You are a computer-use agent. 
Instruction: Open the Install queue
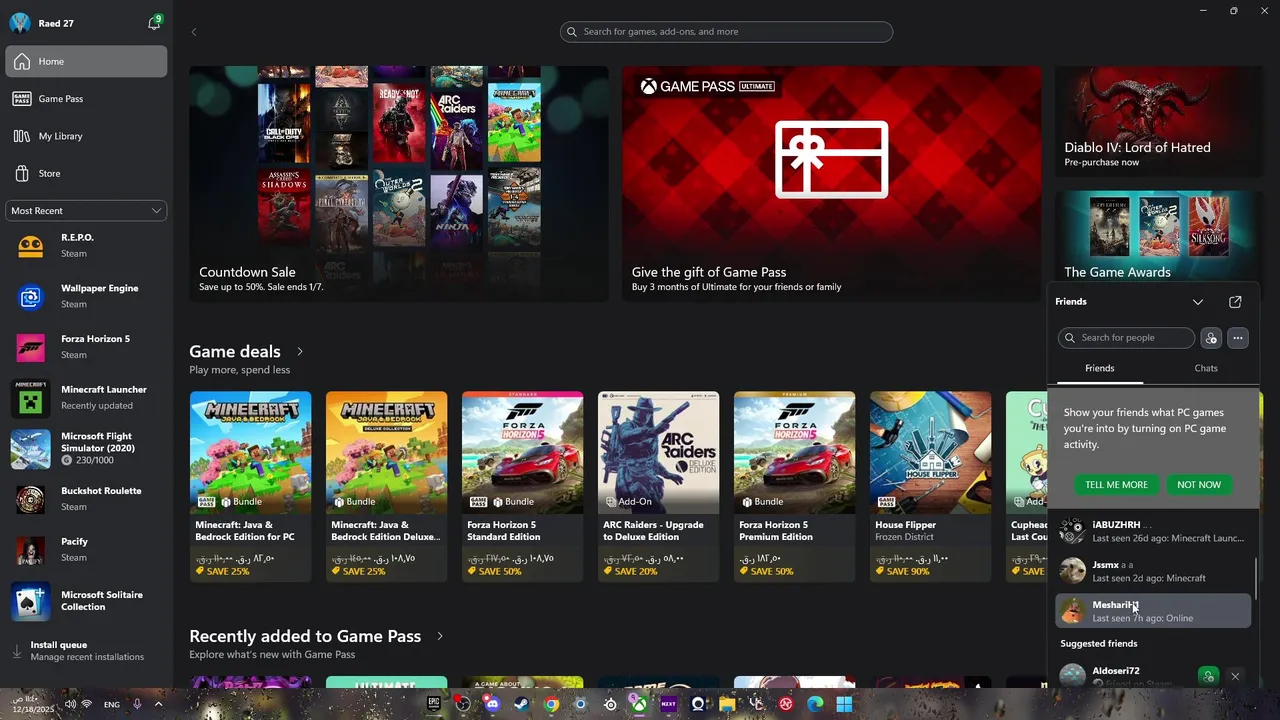pyautogui.click(x=86, y=651)
